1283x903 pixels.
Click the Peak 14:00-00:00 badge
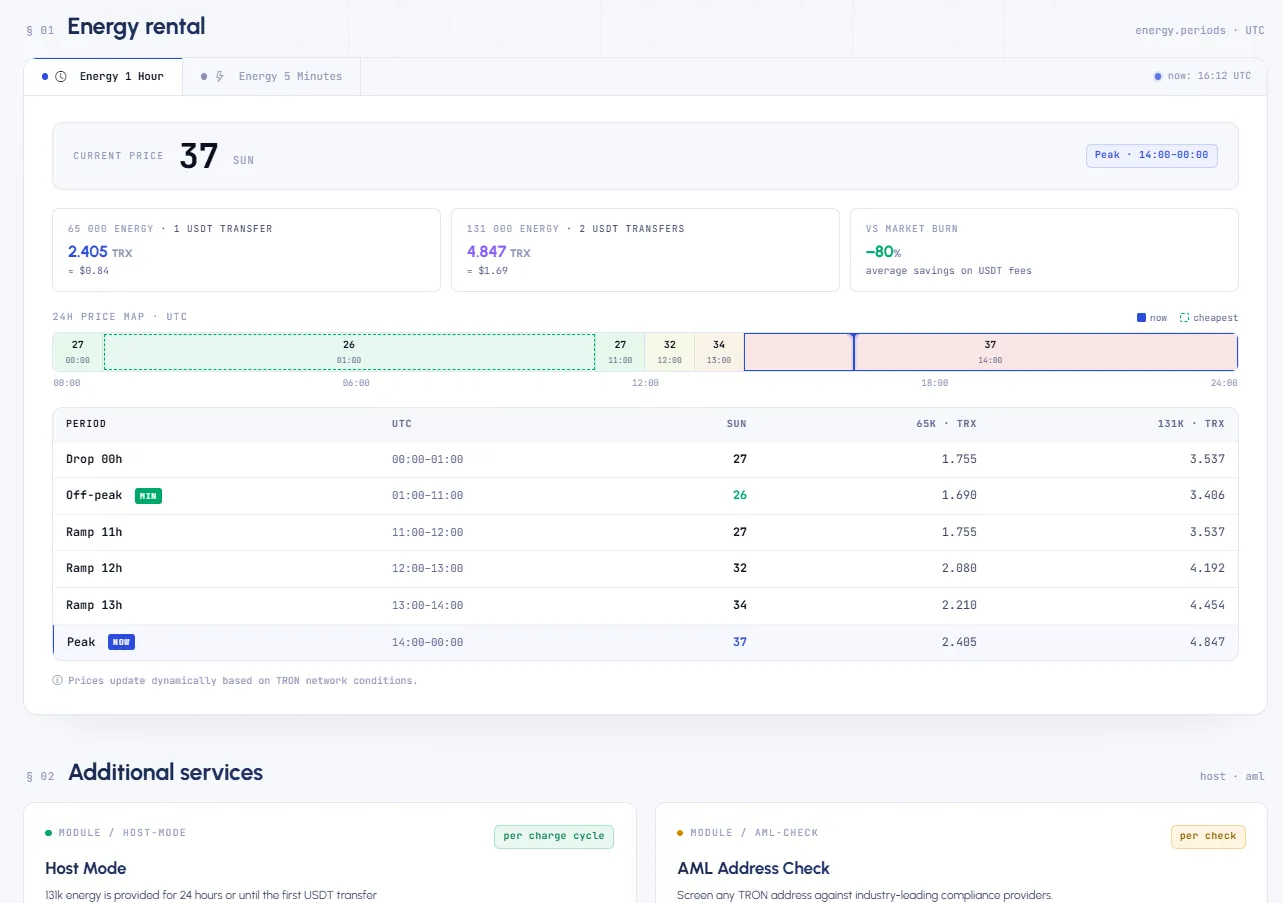coord(1152,155)
